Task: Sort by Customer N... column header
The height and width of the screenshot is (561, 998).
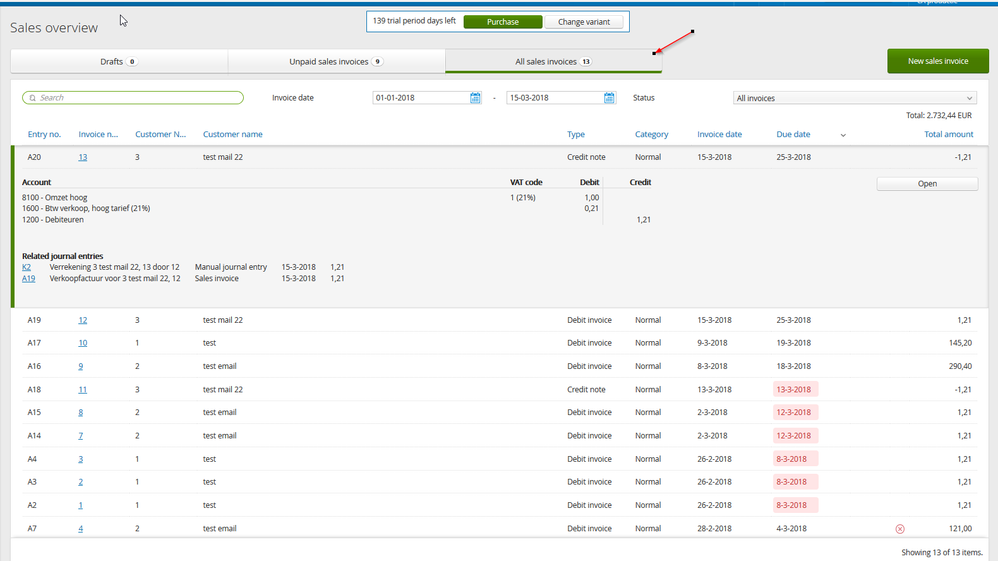Action: (160, 134)
